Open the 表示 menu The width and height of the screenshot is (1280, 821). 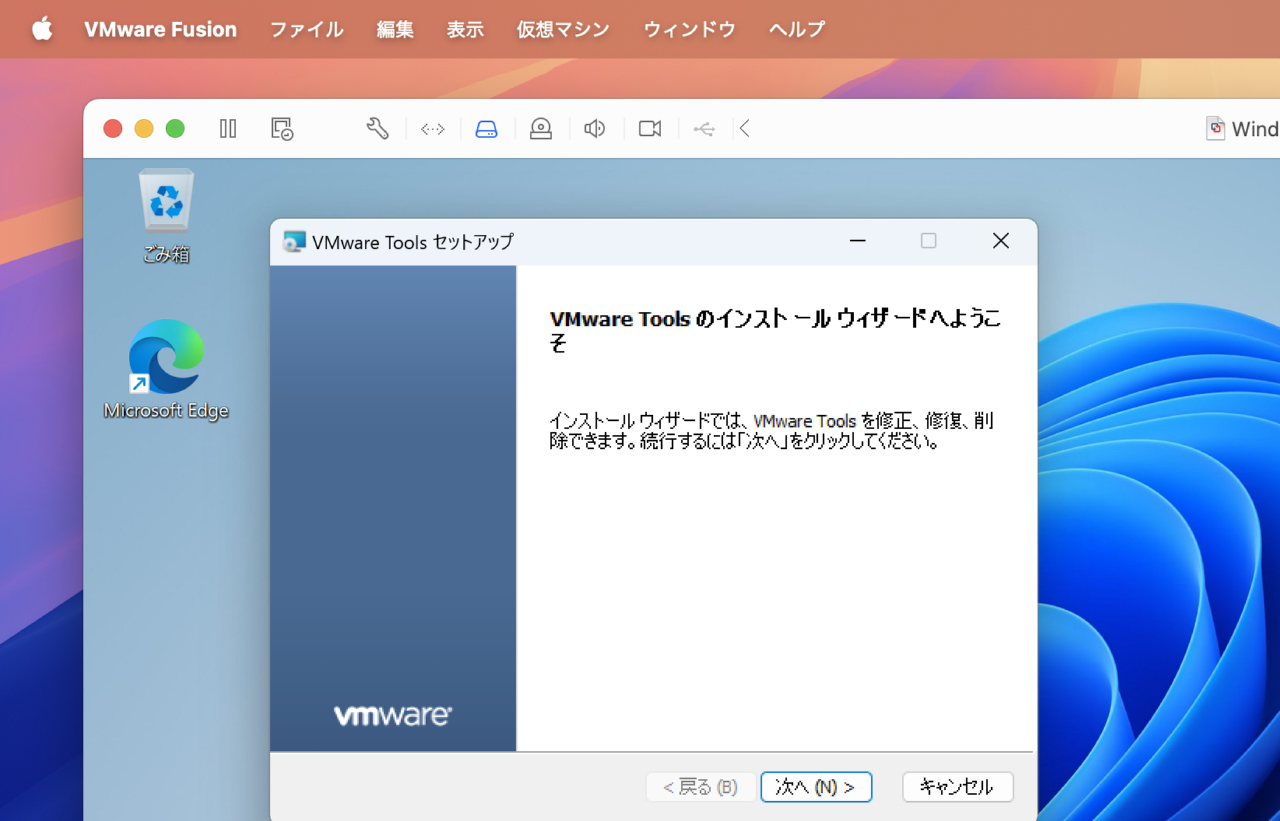[x=465, y=29]
